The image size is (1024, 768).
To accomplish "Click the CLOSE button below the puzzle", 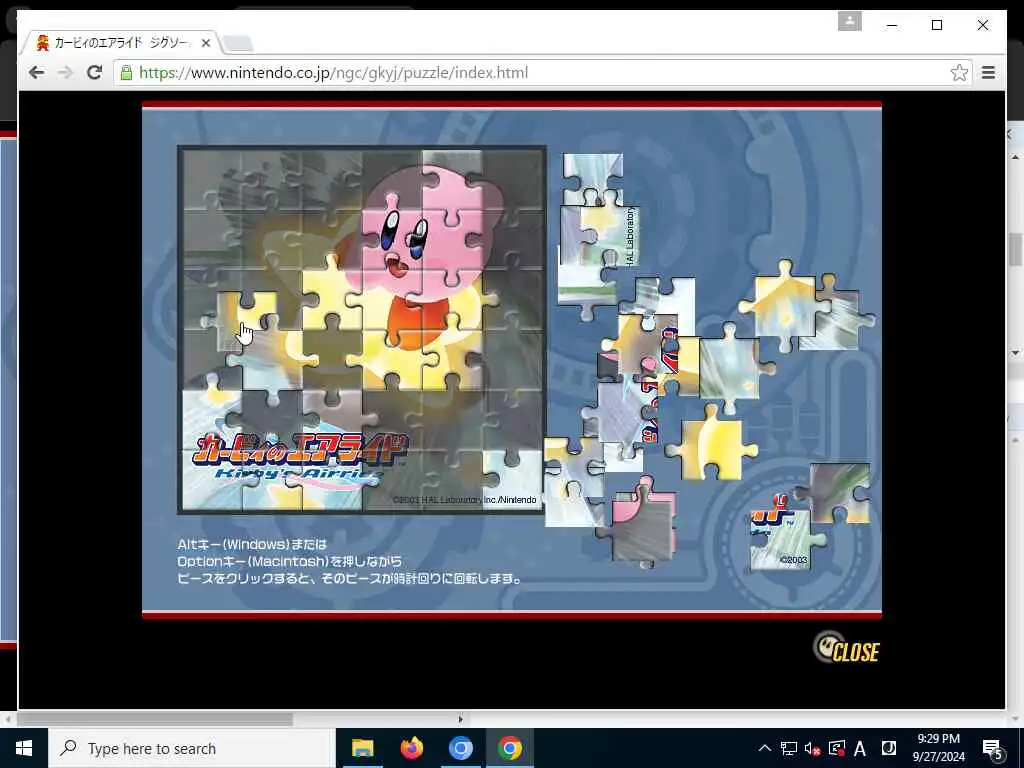I will pyautogui.click(x=847, y=648).
